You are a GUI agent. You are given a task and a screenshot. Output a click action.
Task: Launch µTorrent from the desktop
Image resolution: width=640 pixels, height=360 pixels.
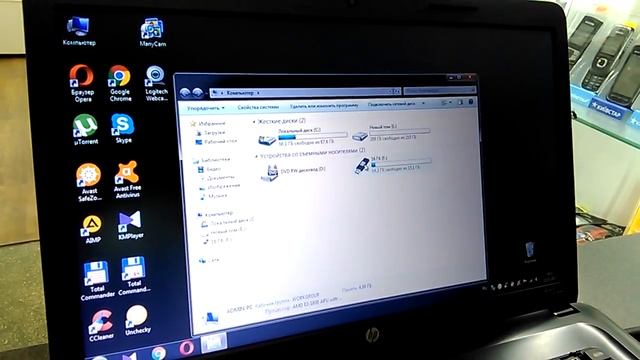tap(86, 130)
